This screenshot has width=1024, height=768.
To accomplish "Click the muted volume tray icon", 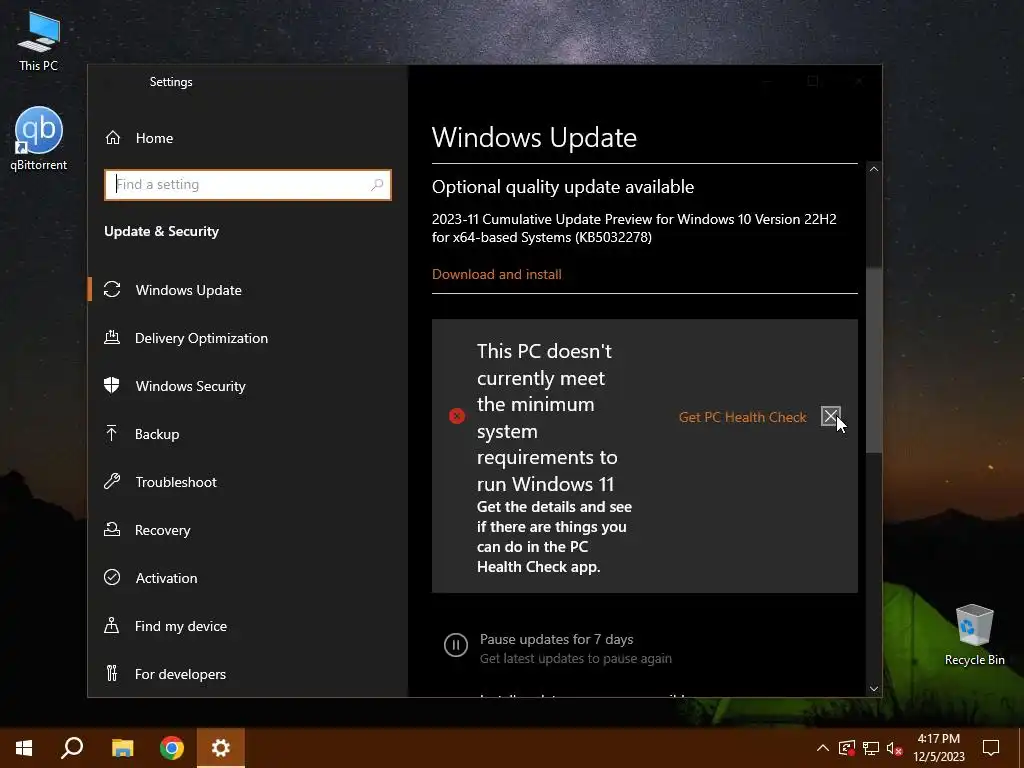I will [x=895, y=748].
